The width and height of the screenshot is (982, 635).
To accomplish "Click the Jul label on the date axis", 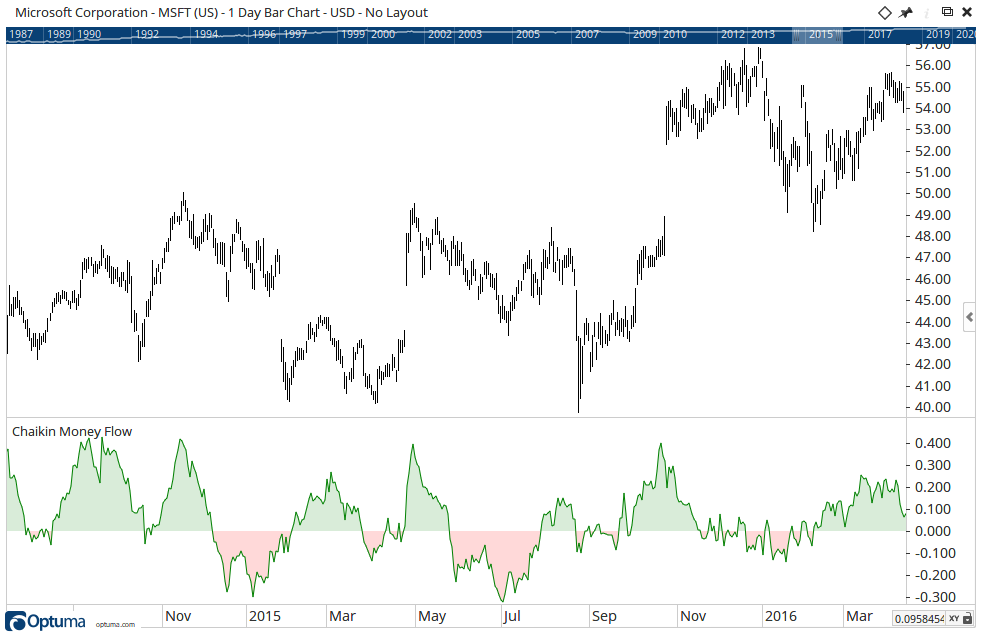I will tap(512, 616).
